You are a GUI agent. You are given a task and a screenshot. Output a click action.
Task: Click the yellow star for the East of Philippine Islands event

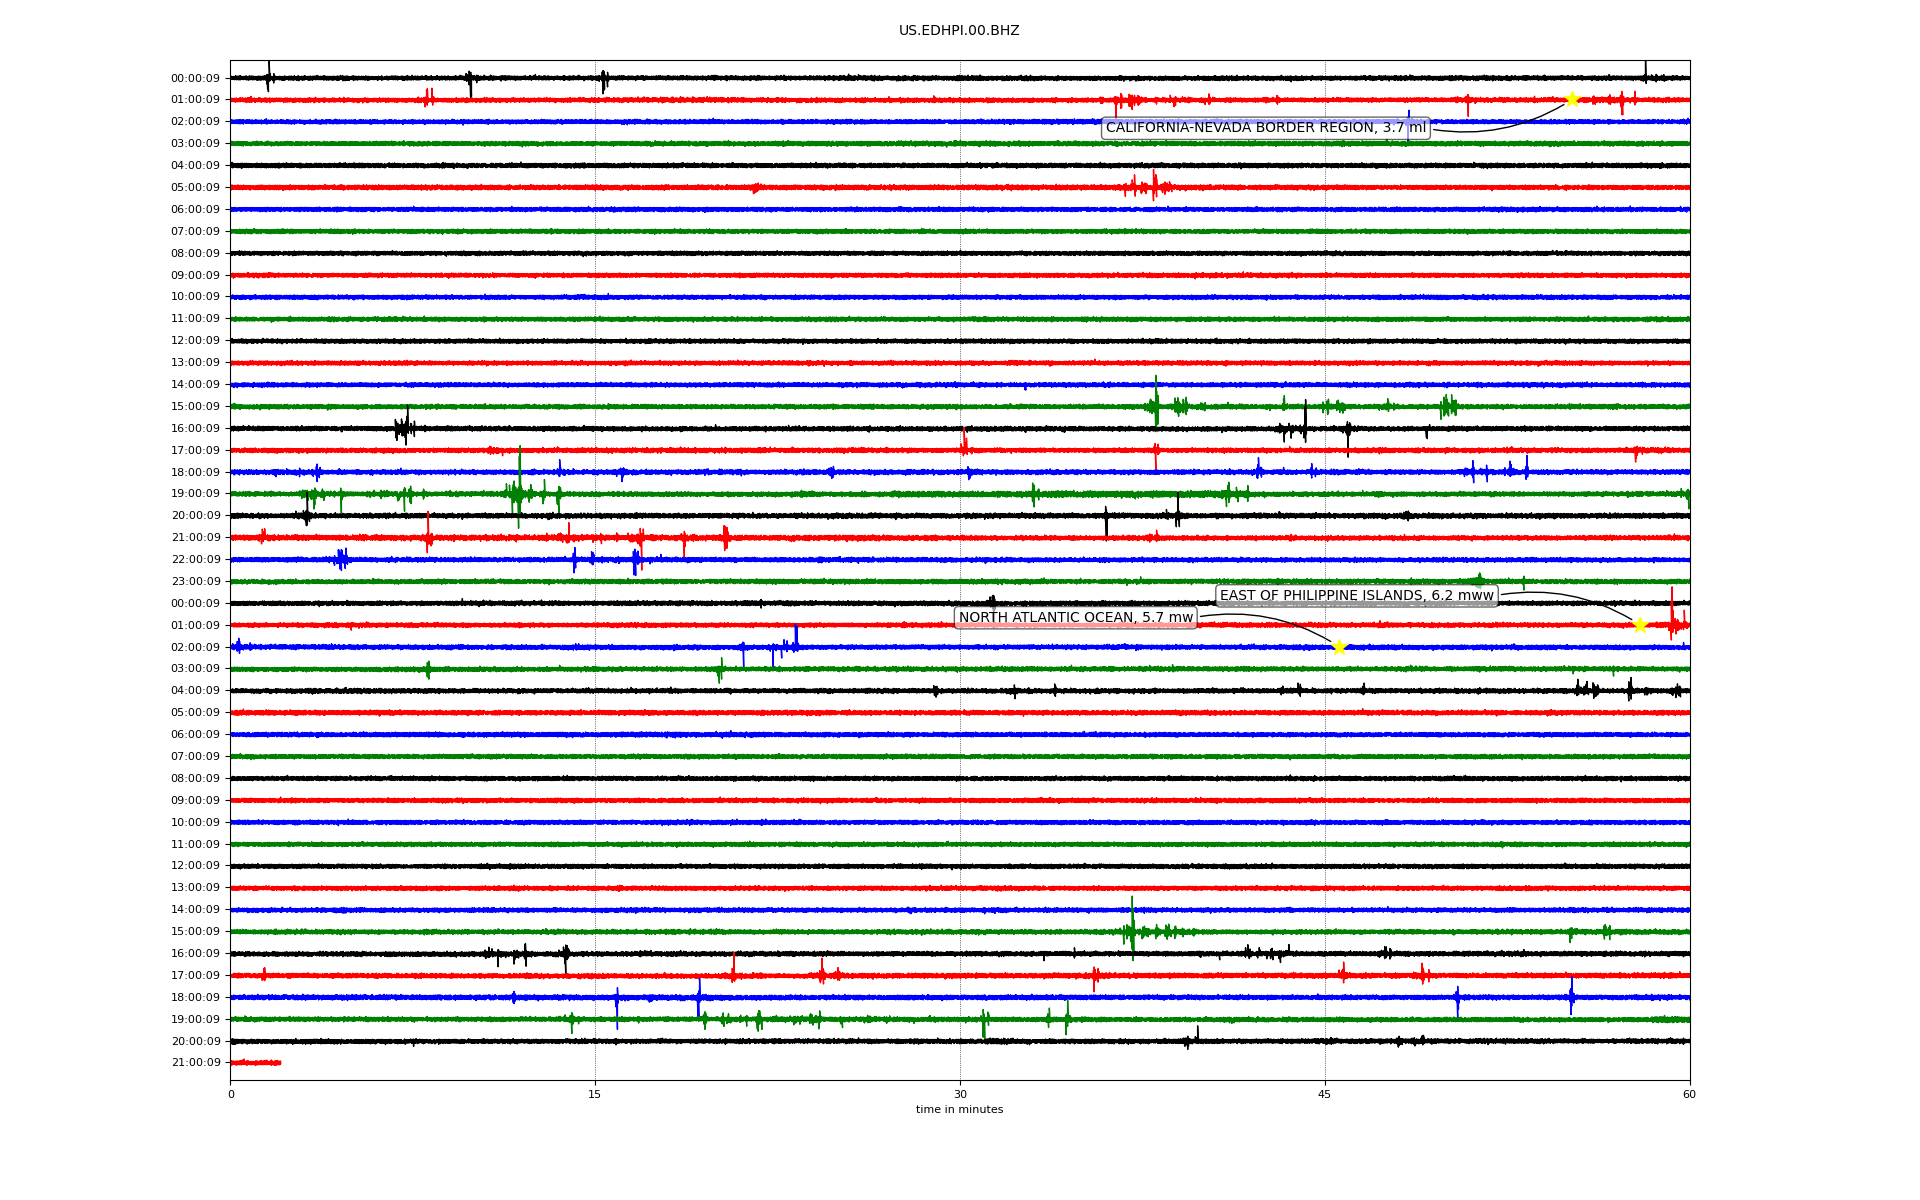[x=1640, y=625]
